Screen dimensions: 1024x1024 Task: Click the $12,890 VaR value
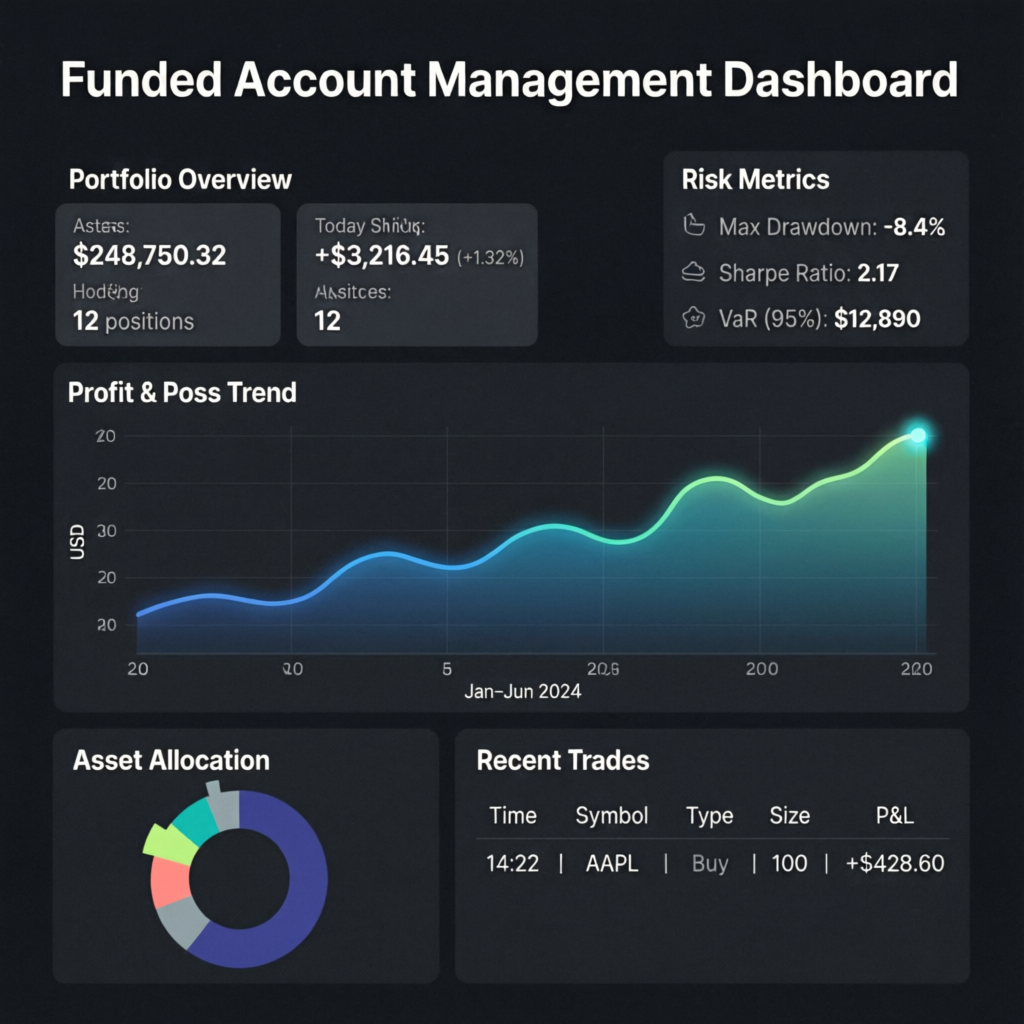(x=877, y=319)
